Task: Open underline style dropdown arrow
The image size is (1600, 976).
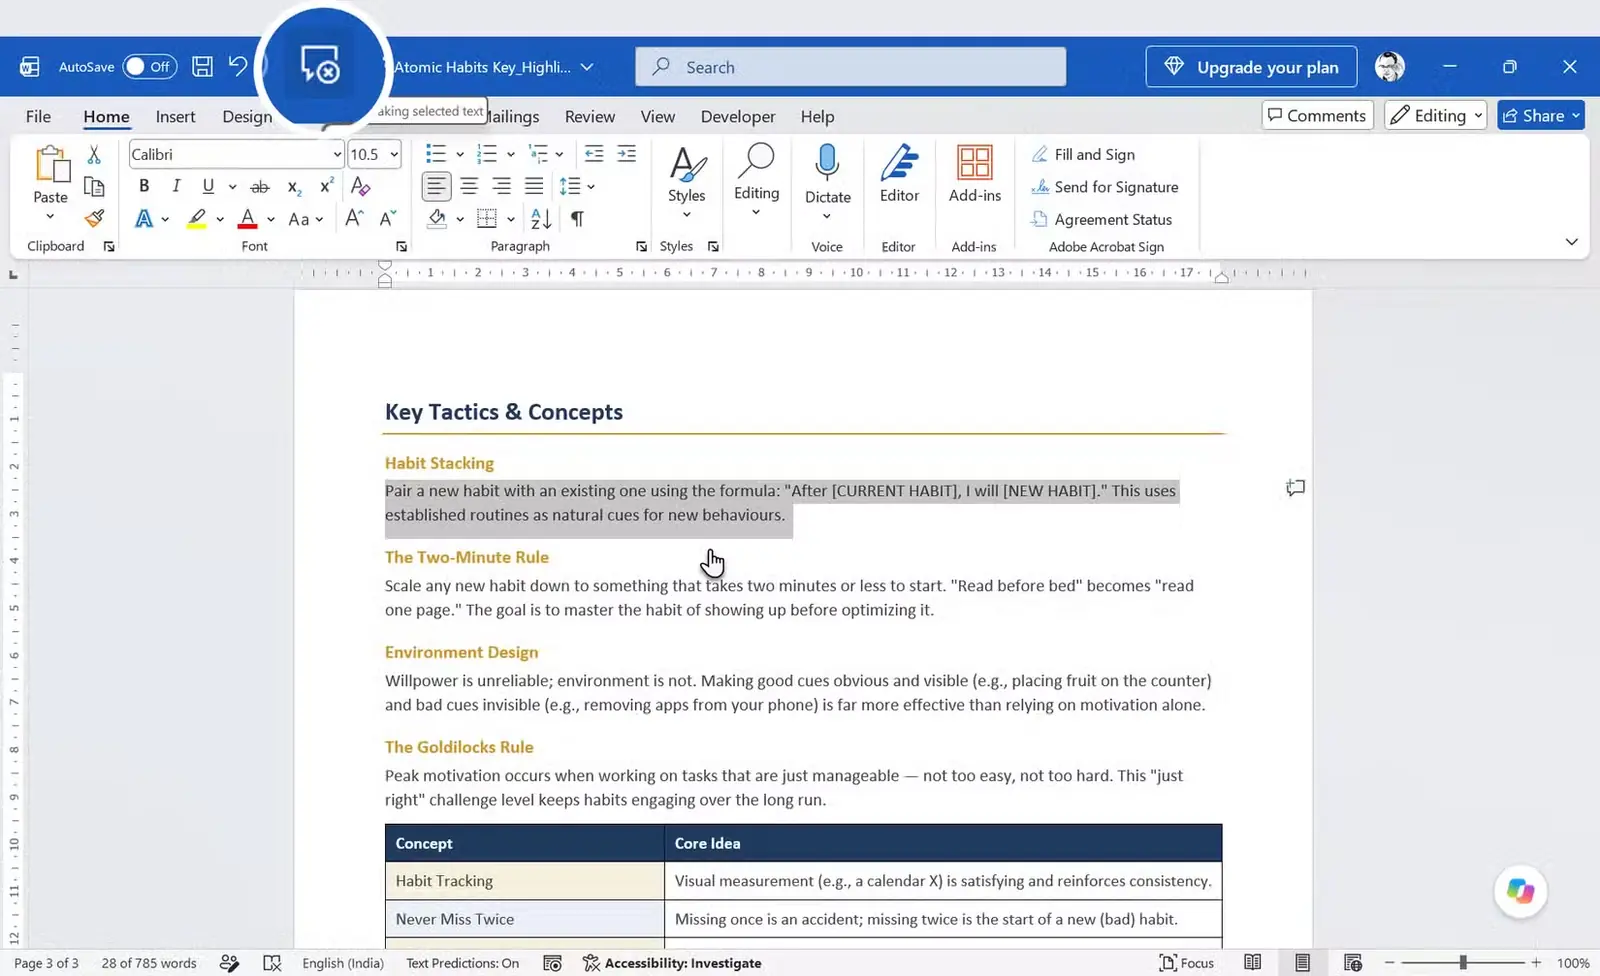Action: pyautogui.click(x=232, y=187)
